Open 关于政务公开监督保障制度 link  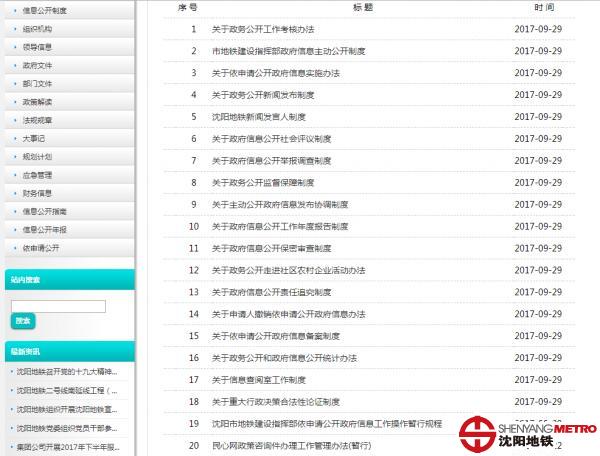pyautogui.click(x=264, y=183)
